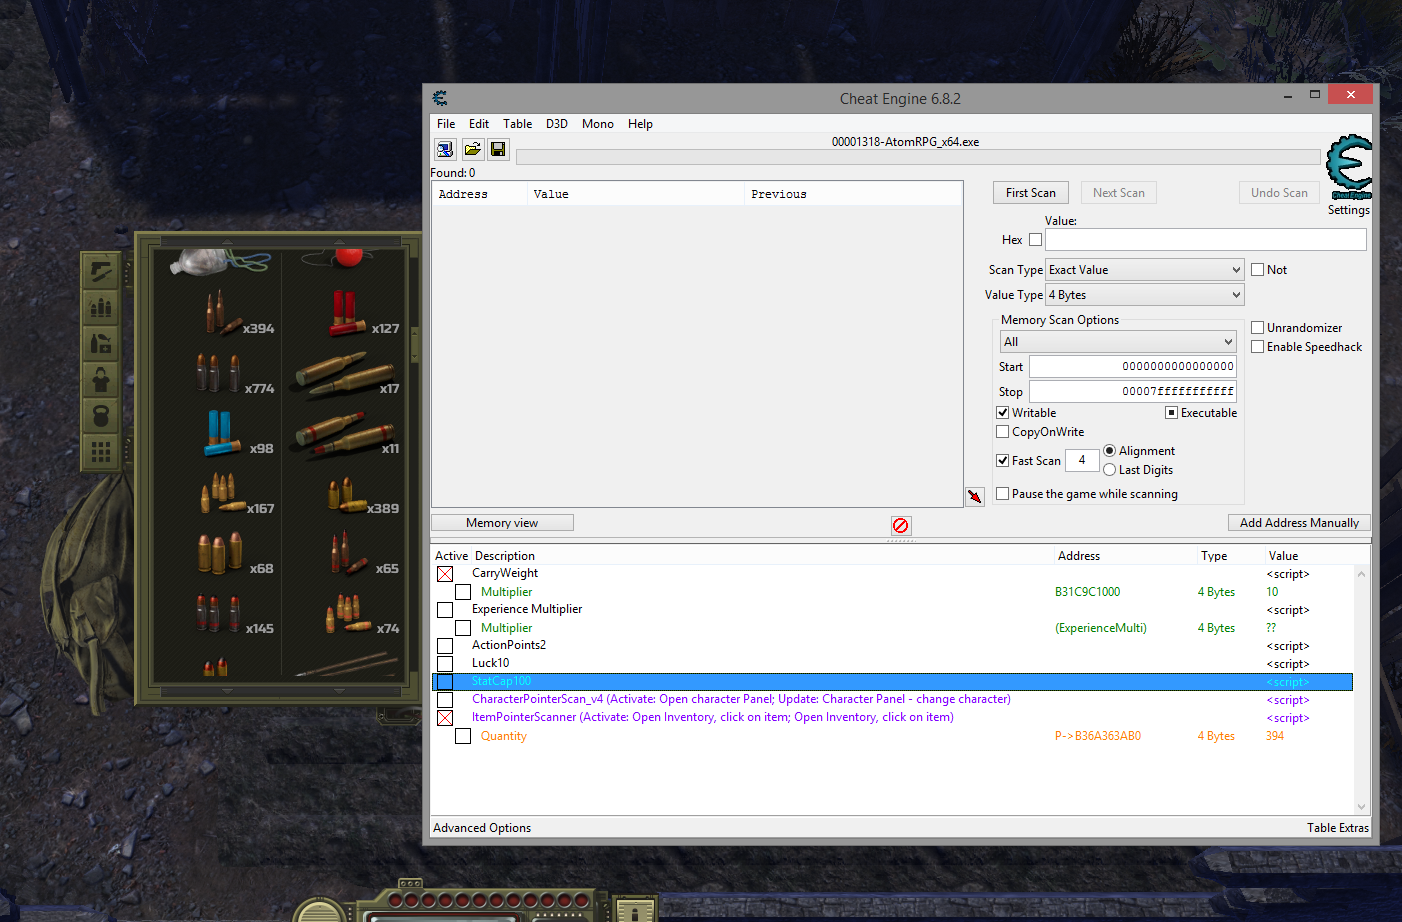The width and height of the screenshot is (1402, 922).
Task: Click Add Address Manually
Action: (1299, 523)
